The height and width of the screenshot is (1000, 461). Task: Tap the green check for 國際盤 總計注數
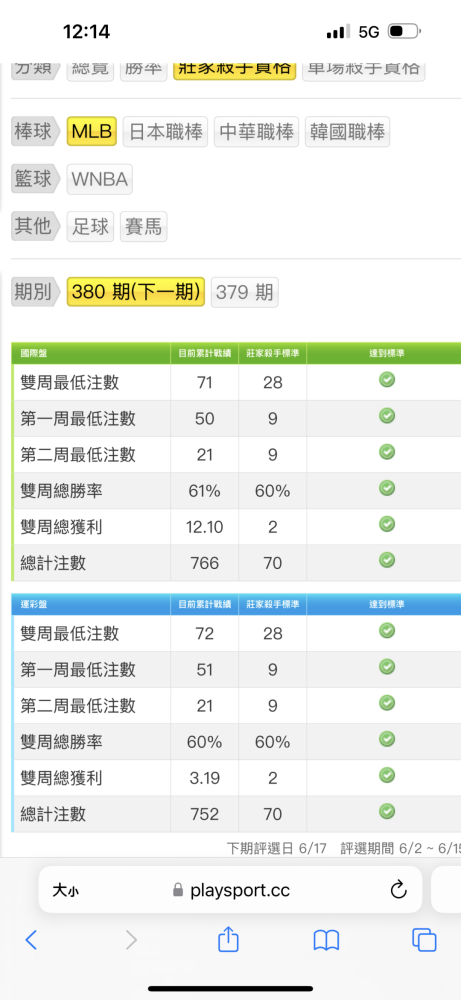(386, 559)
